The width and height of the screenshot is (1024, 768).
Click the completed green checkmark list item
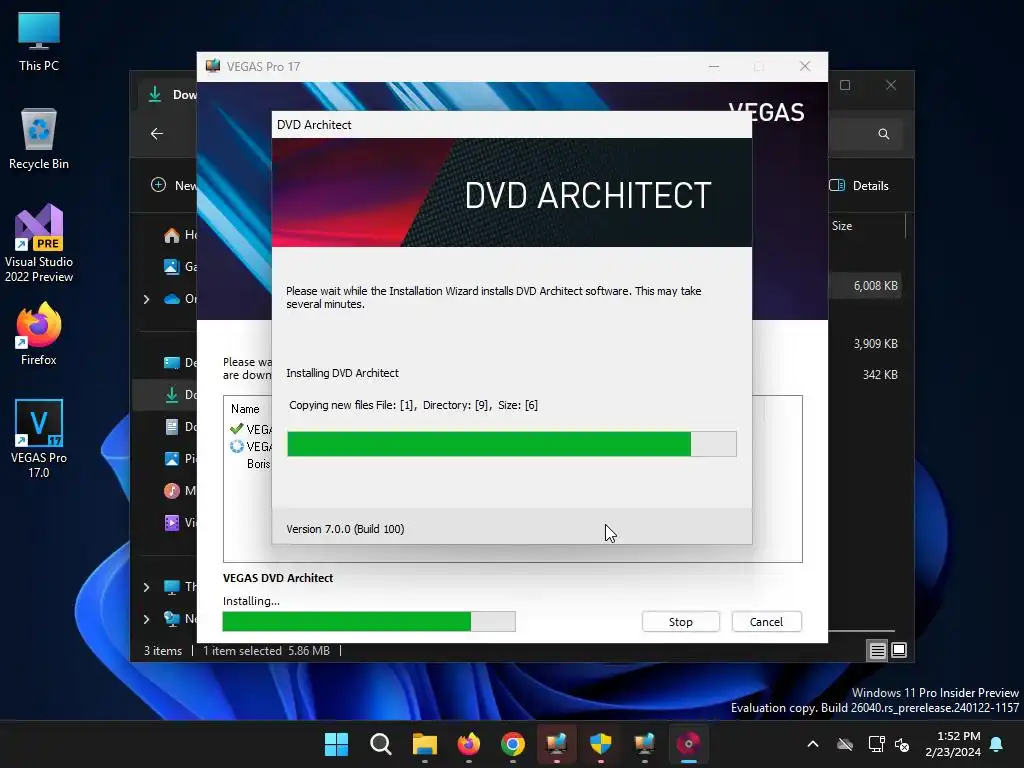point(251,429)
